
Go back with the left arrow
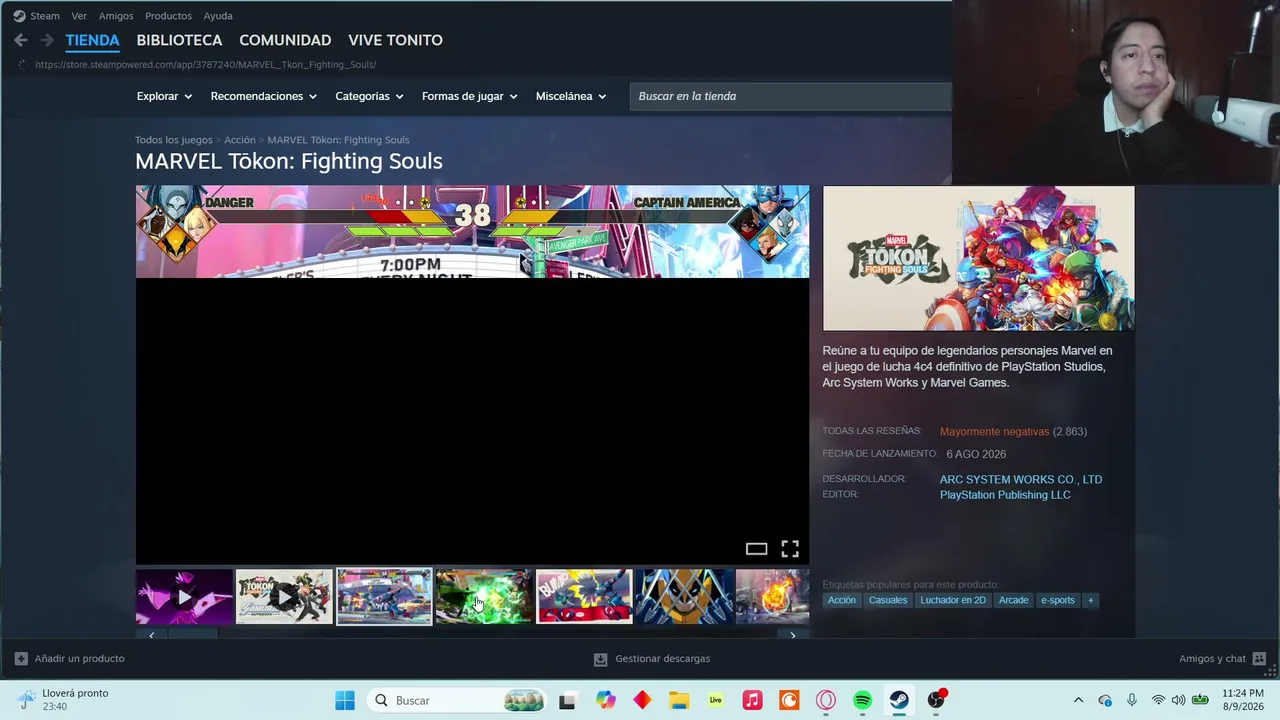click(x=20, y=40)
